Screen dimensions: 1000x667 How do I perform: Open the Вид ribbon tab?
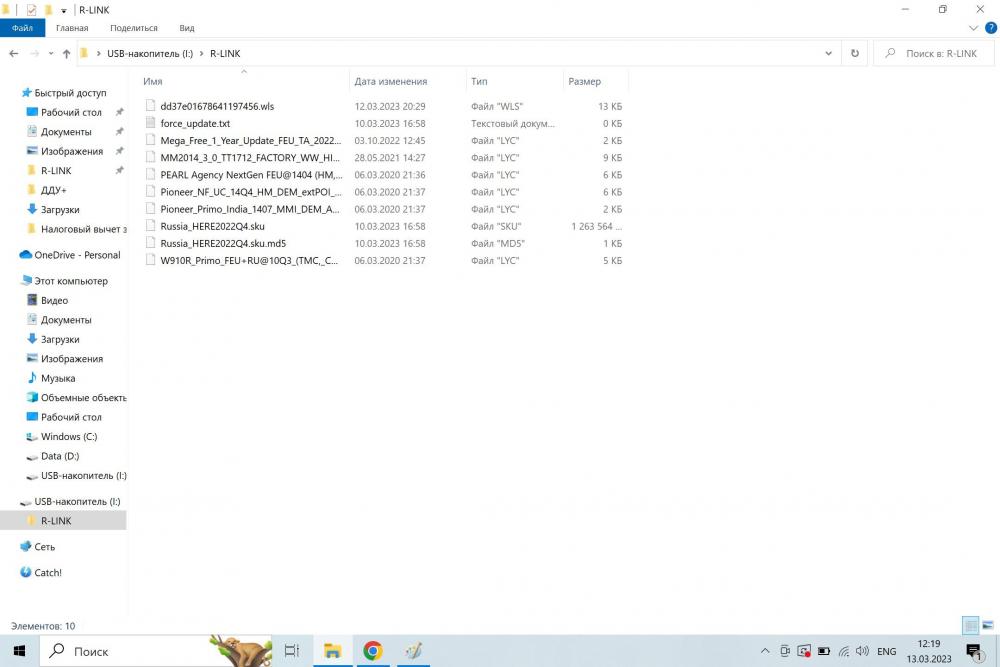point(187,28)
